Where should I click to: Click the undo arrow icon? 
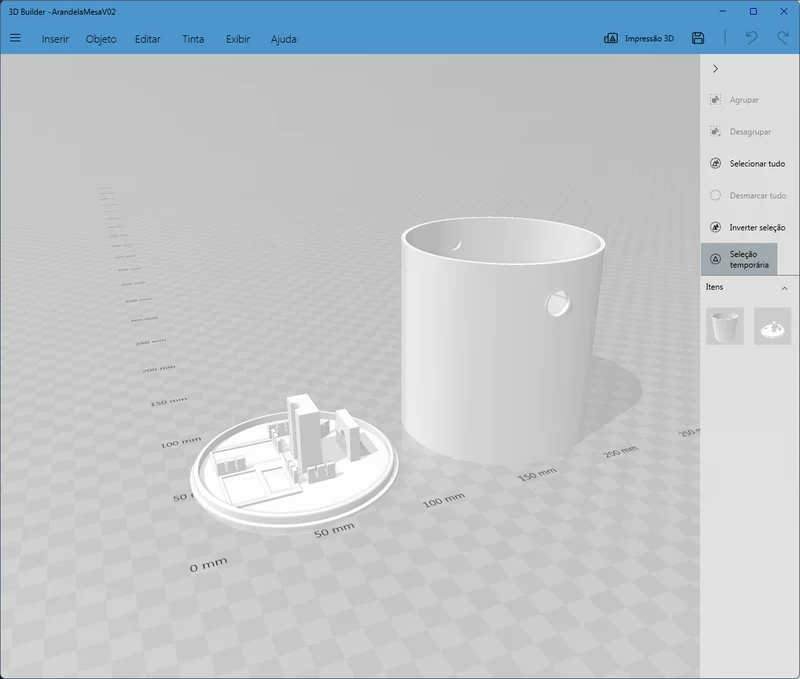click(751, 38)
